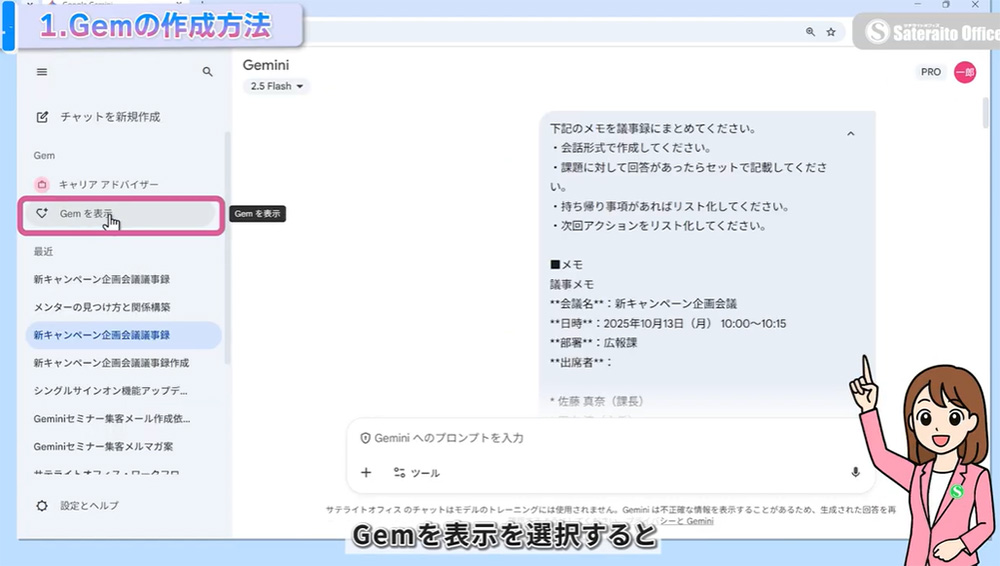The image size is (1000, 566).
Task: Click the line **会議名**：新キャンペーン企画会議
Action: 643,304
